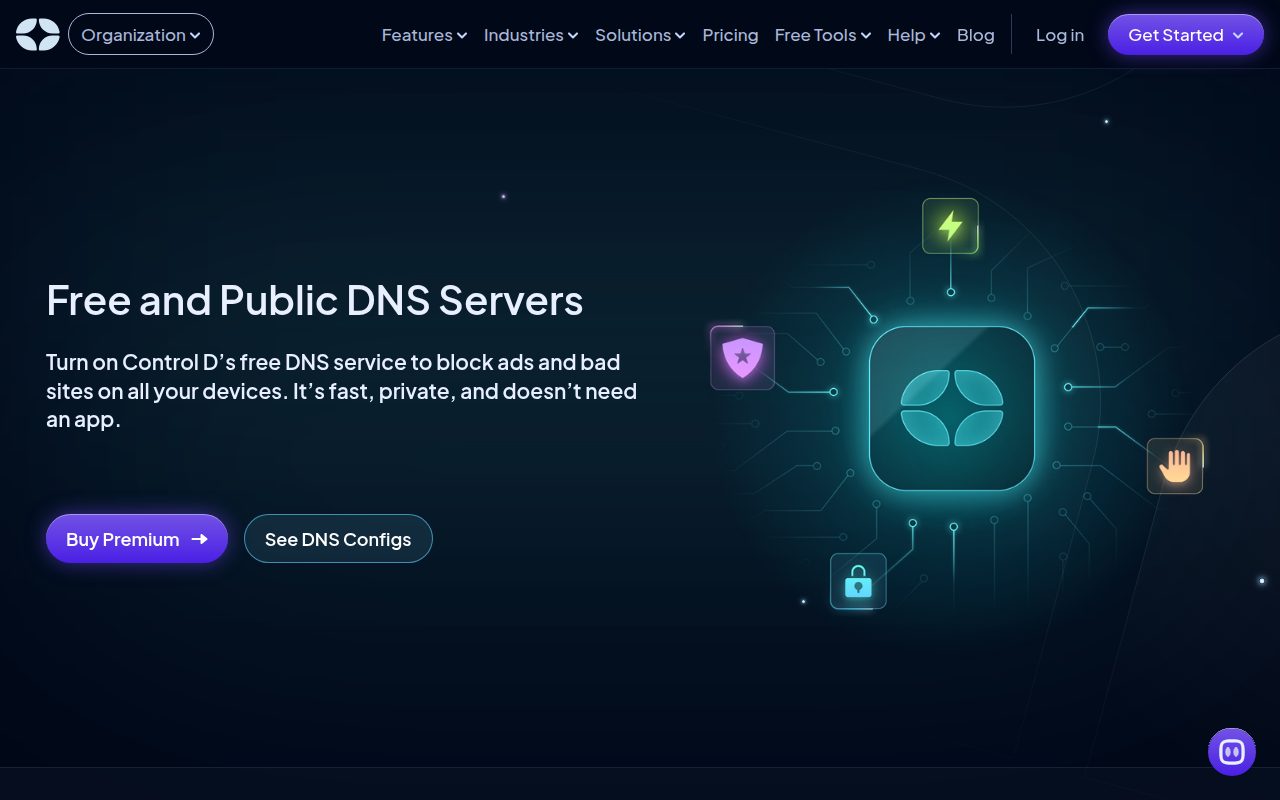This screenshot has height=800, width=1280.
Task: Click the Control D logo icon
Action: coord(38,35)
